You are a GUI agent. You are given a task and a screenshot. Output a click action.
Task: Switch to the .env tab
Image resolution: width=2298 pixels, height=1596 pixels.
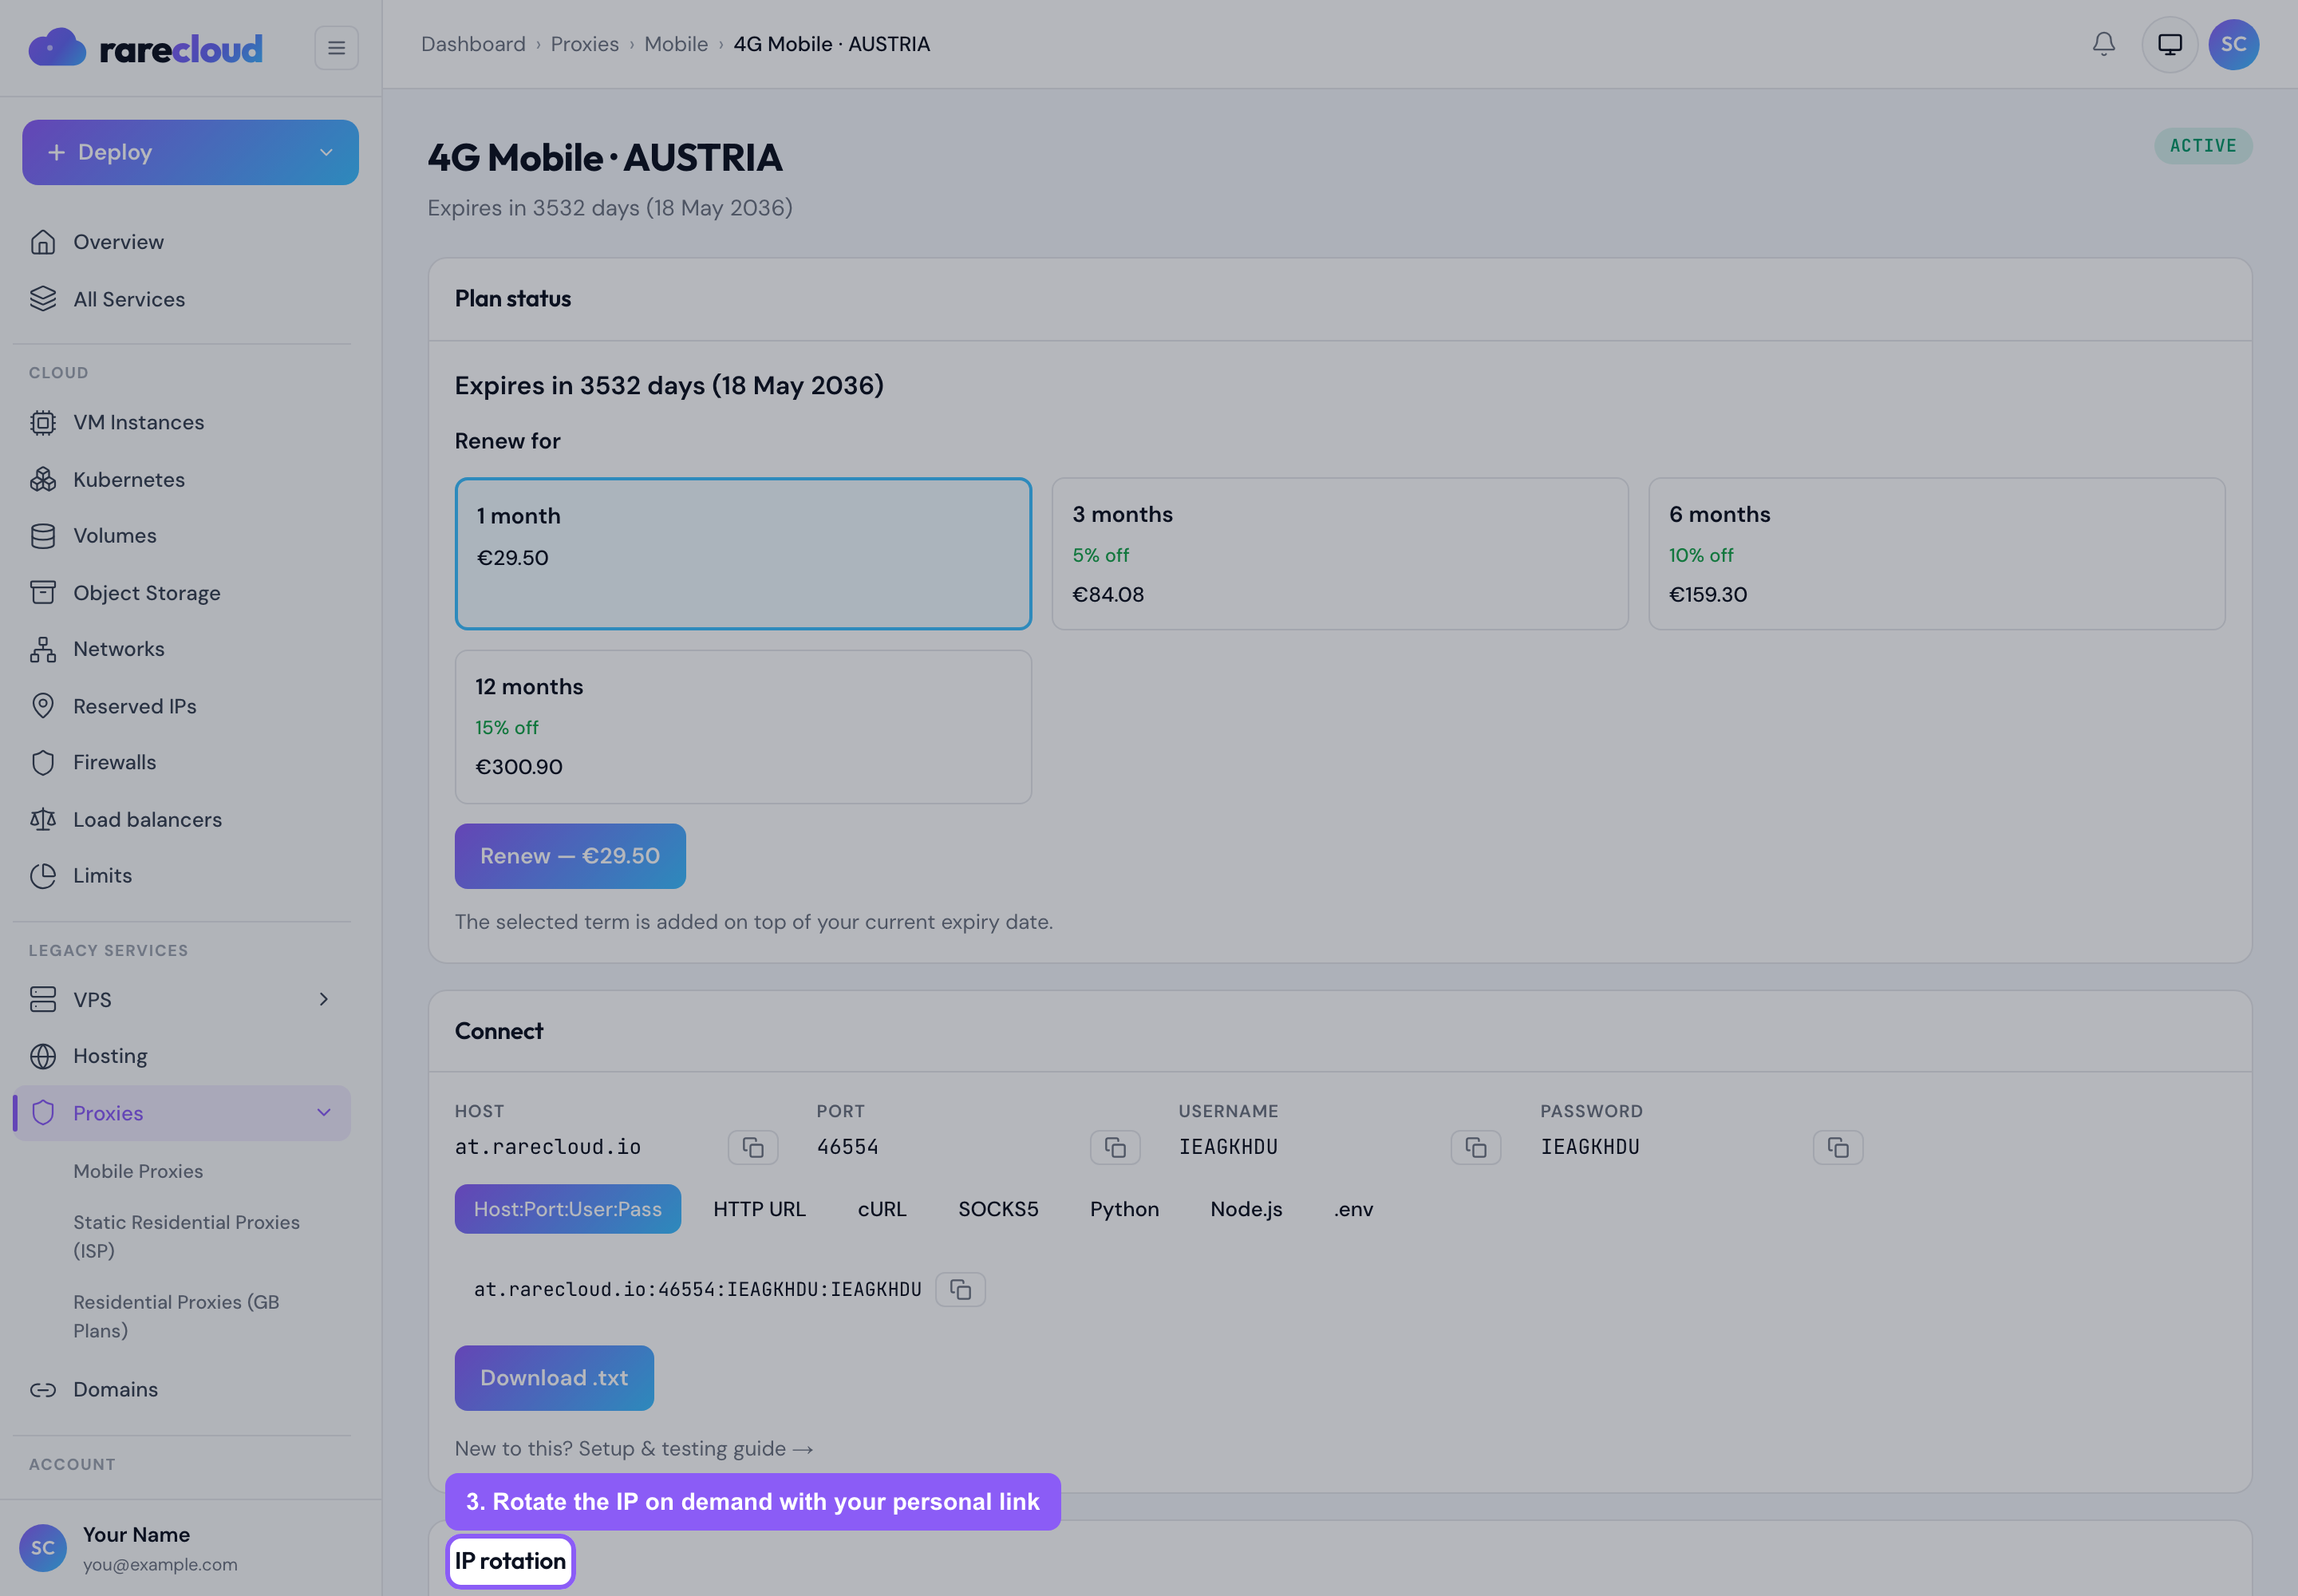(x=1353, y=1209)
